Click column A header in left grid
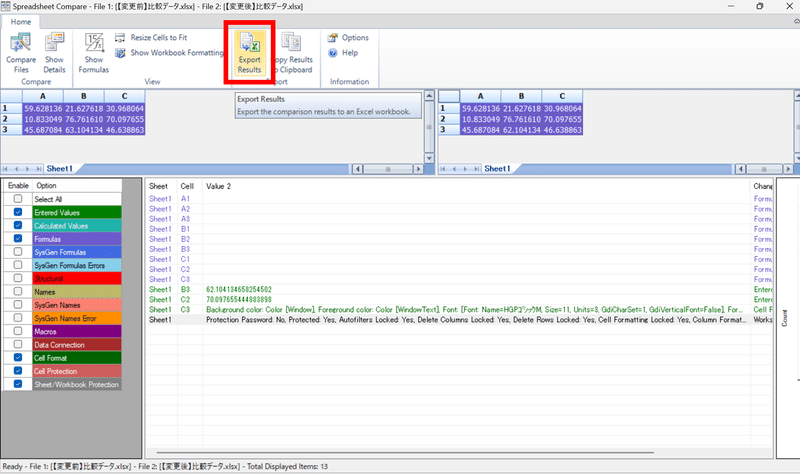 [43, 96]
